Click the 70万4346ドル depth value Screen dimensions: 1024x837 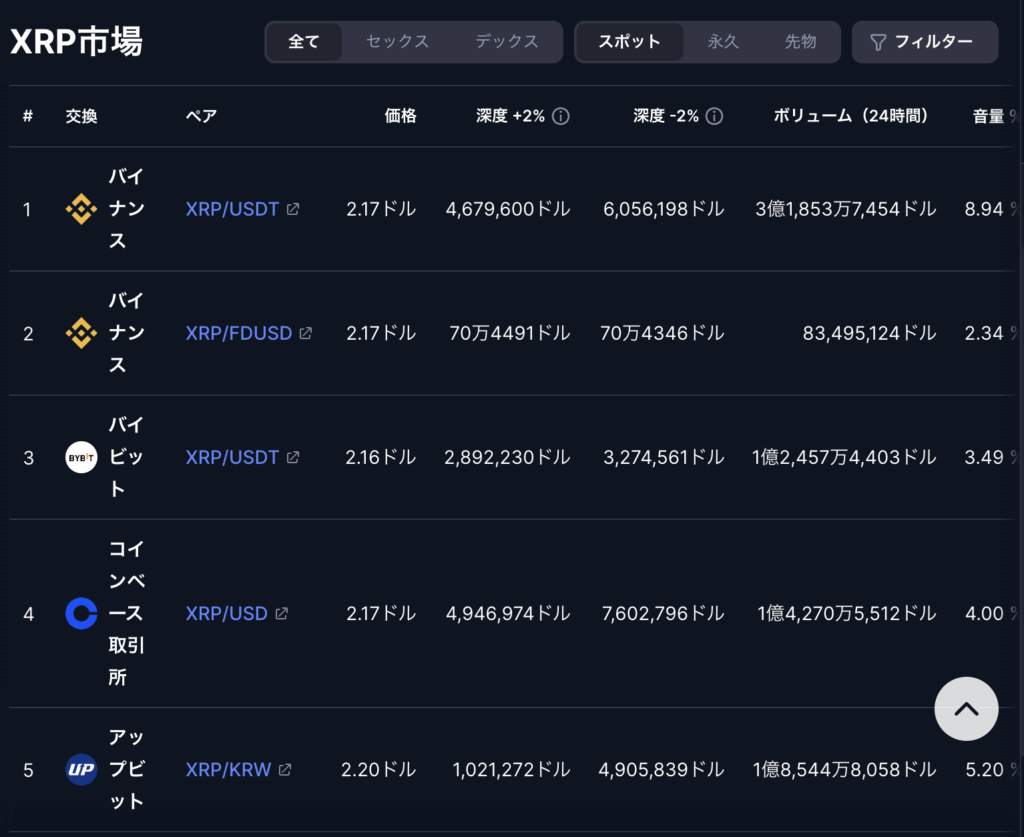click(662, 333)
